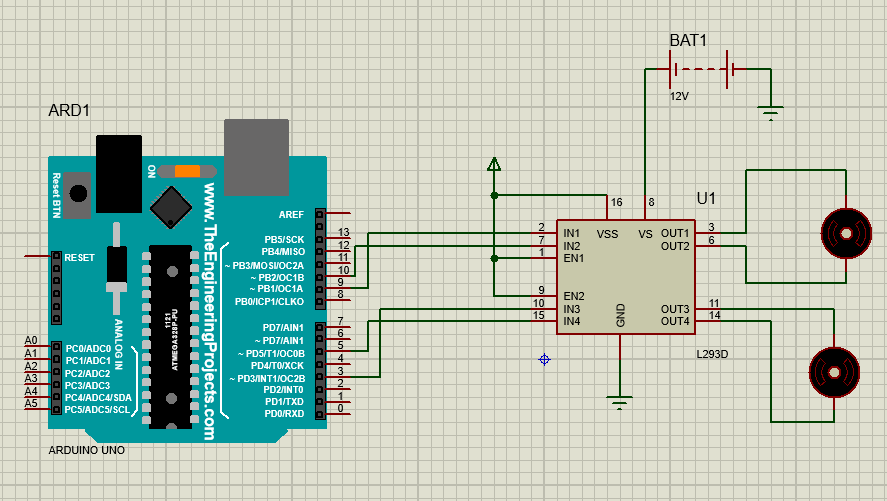This screenshot has width=887, height=501.
Task: Click the wire junction dot at EN1
Action: (494, 258)
